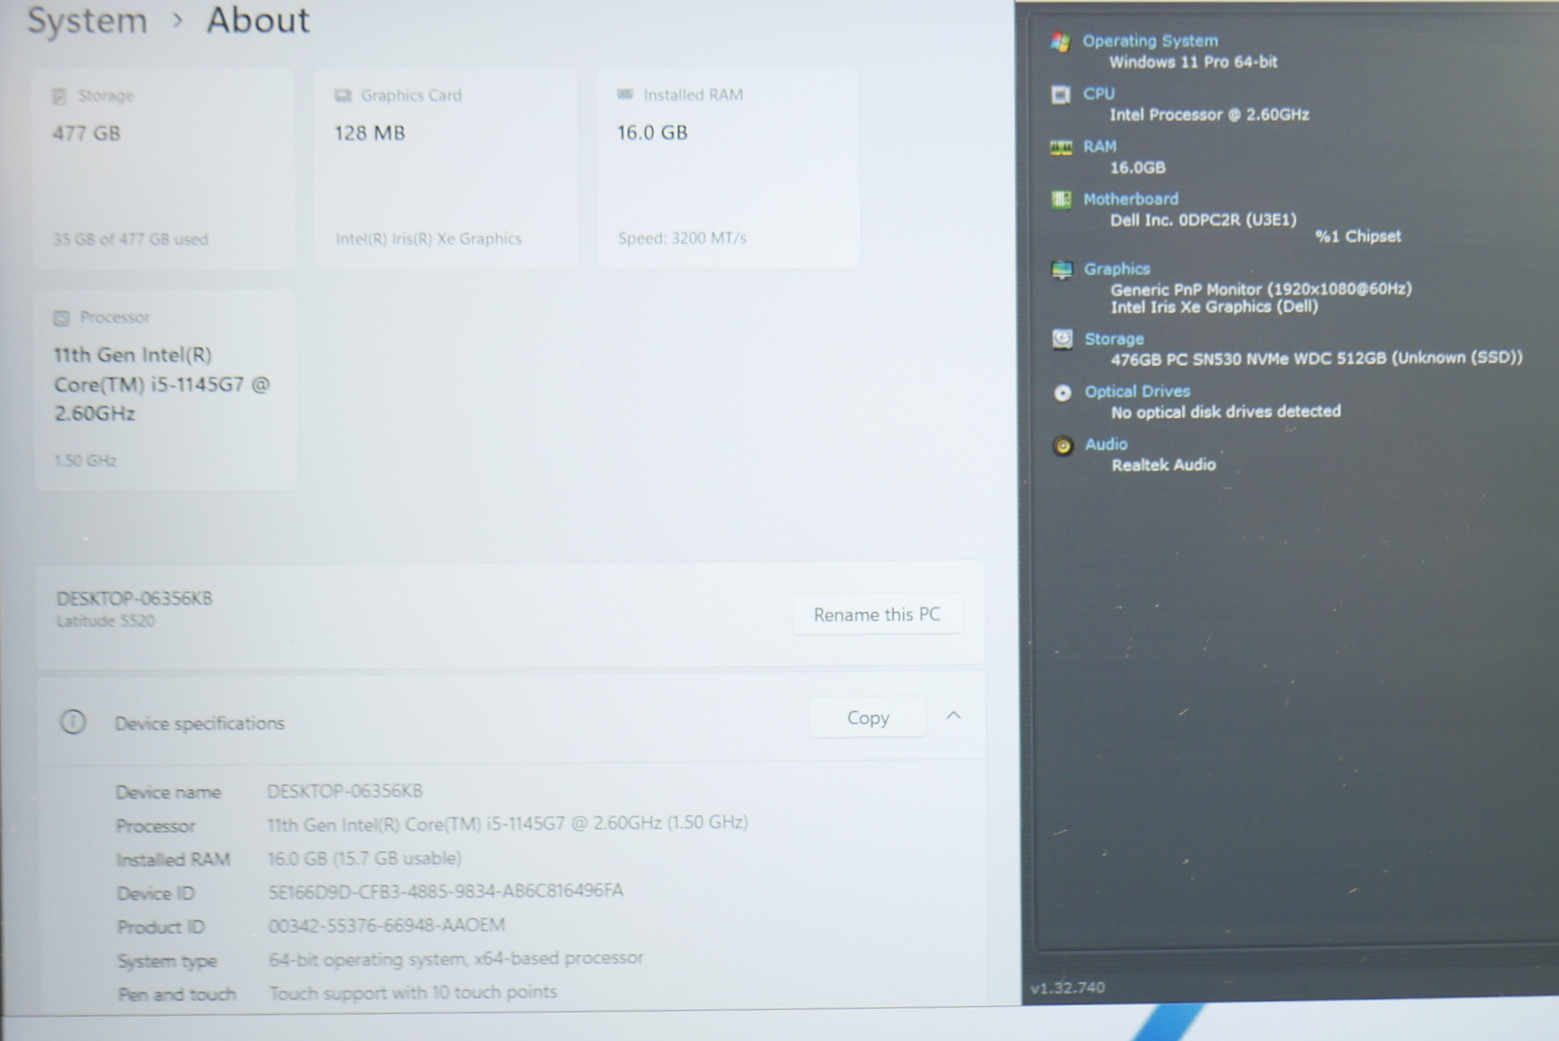This screenshot has height=1041, width=1559.
Task: Click the Storage drive icon in Speccy
Action: tap(1062, 339)
